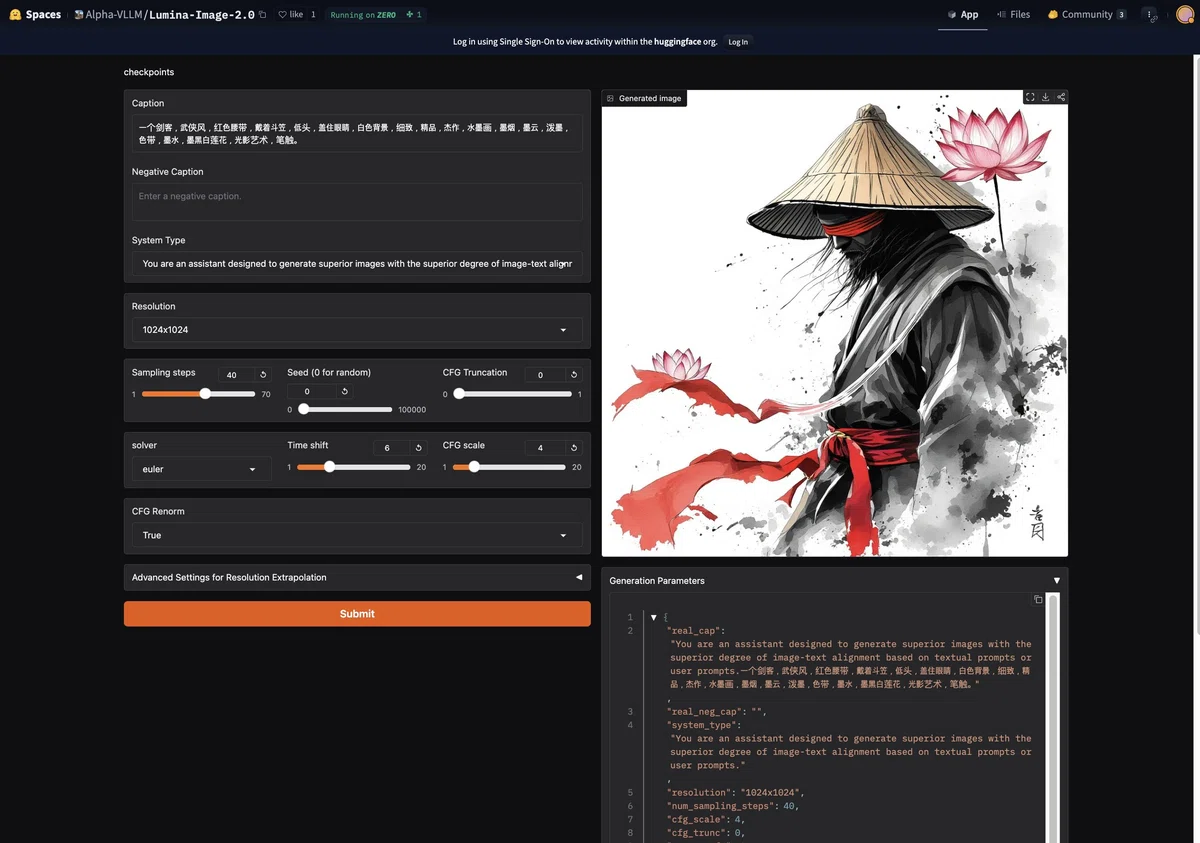Open the user profile avatar

coord(1185,15)
